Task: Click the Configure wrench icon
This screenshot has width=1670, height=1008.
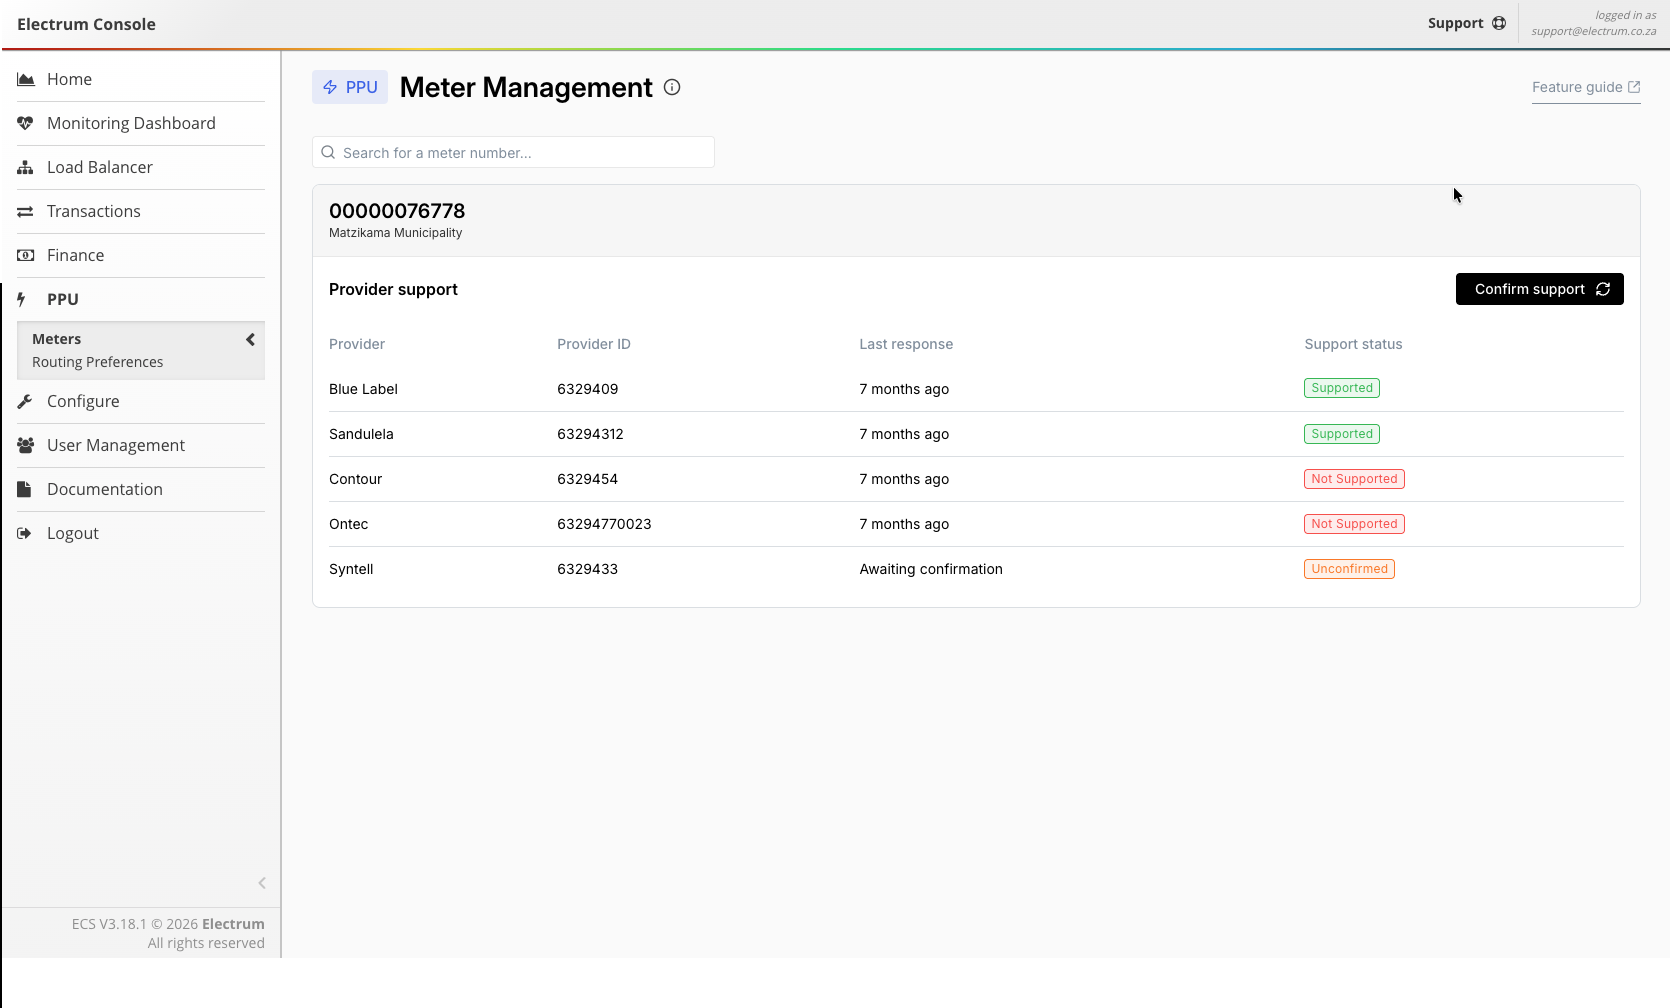Action: tap(26, 401)
